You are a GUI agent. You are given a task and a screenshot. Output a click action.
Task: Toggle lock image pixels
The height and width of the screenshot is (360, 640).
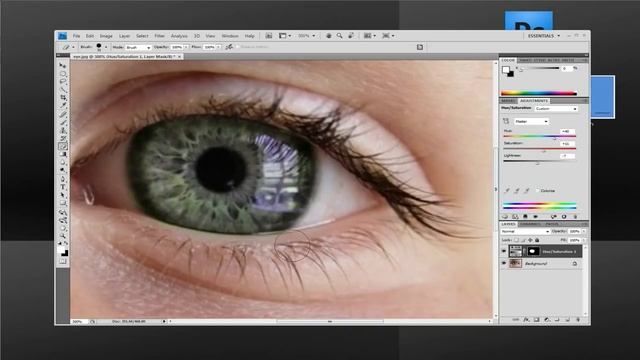click(x=524, y=240)
